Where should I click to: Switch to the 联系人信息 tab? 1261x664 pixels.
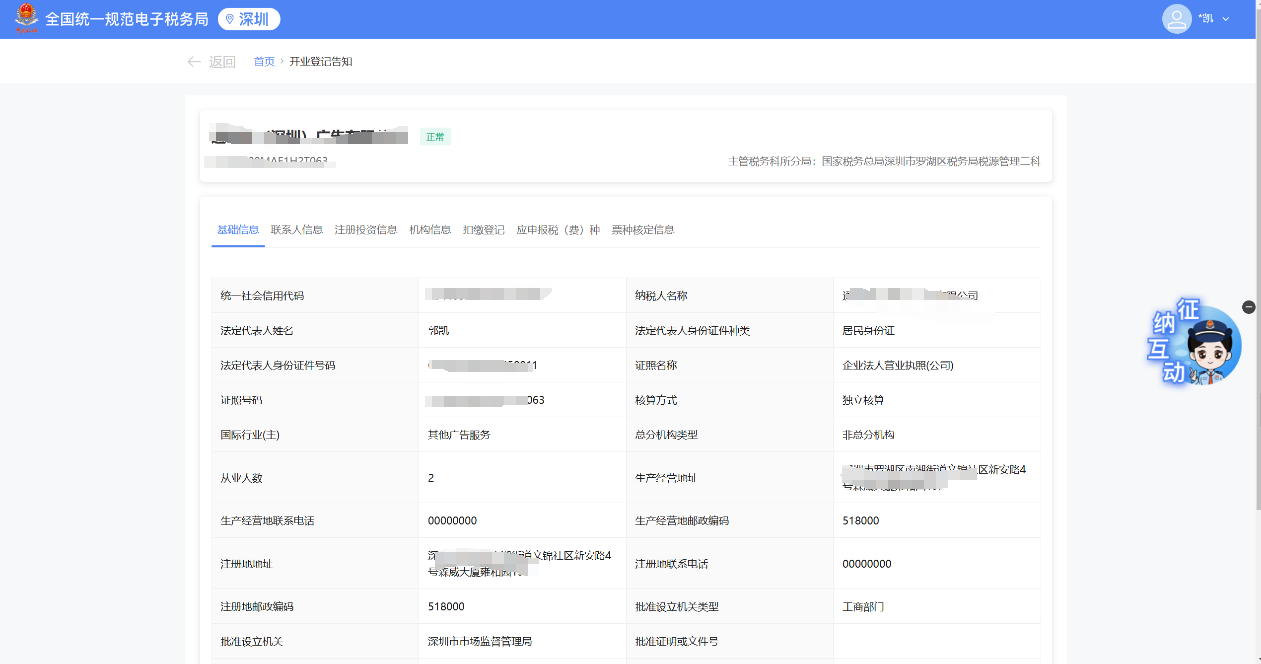pos(297,230)
